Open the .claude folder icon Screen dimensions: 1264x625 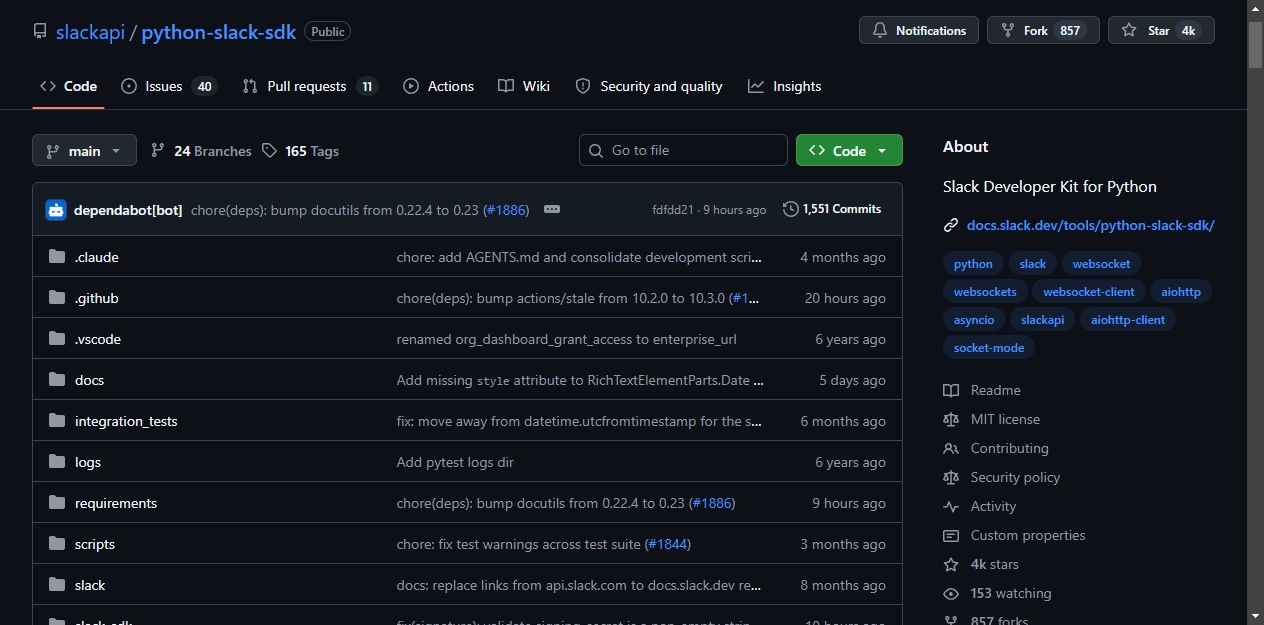coord(56,257)
